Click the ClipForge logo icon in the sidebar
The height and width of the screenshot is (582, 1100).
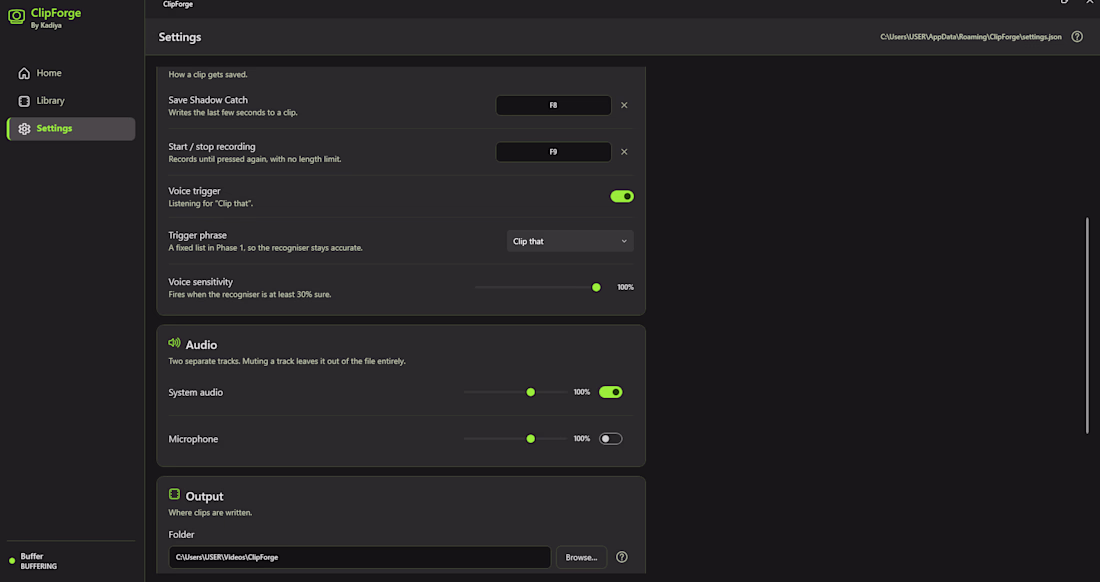16,17
